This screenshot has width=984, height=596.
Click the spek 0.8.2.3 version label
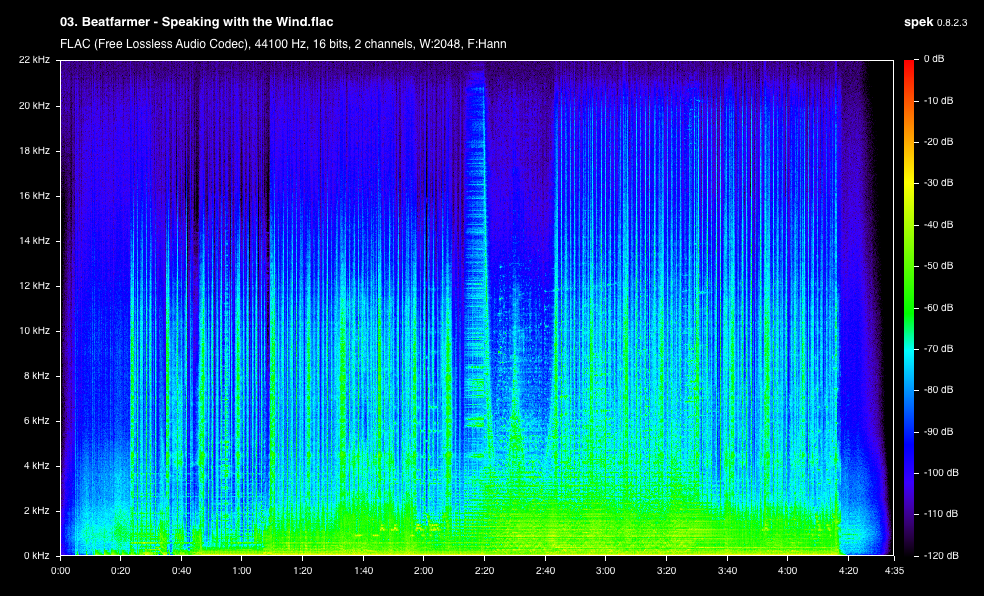935,22
